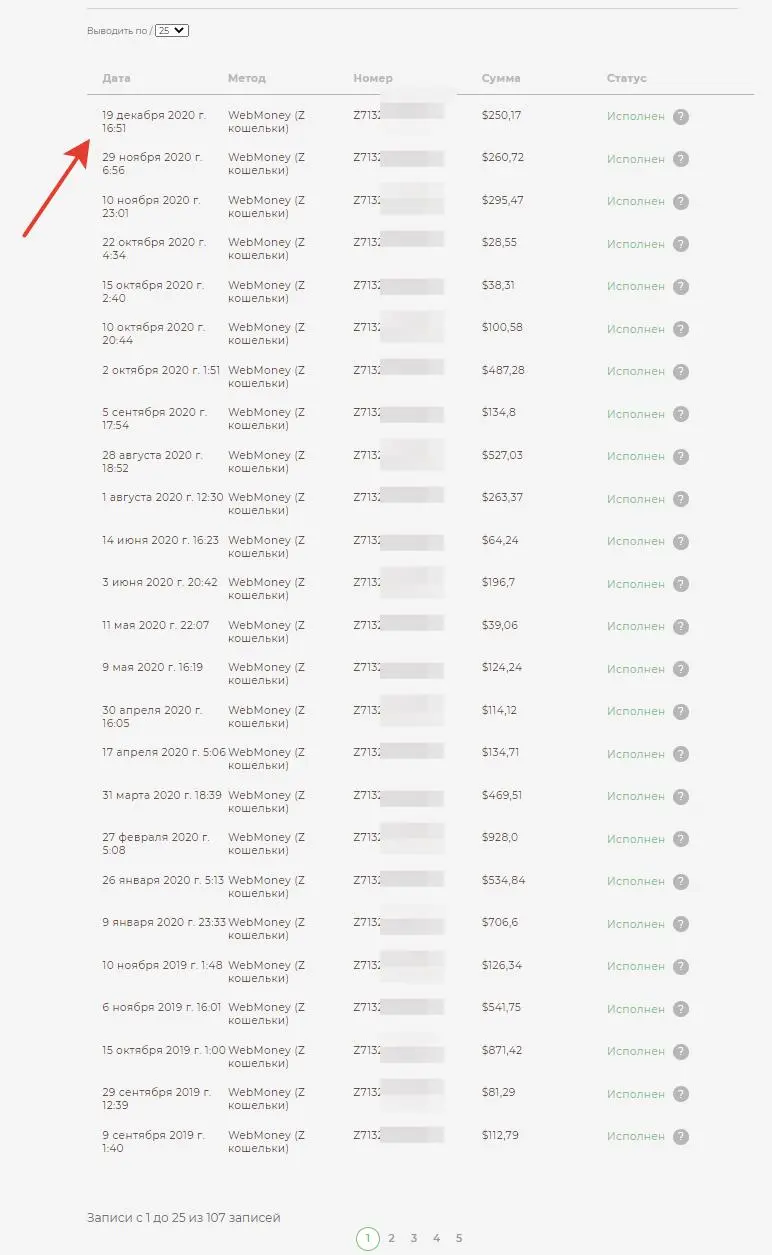The image size is (772, 1255).
Task: Click question icon beside $871,42 payment
Action: tap(681, 1051)
